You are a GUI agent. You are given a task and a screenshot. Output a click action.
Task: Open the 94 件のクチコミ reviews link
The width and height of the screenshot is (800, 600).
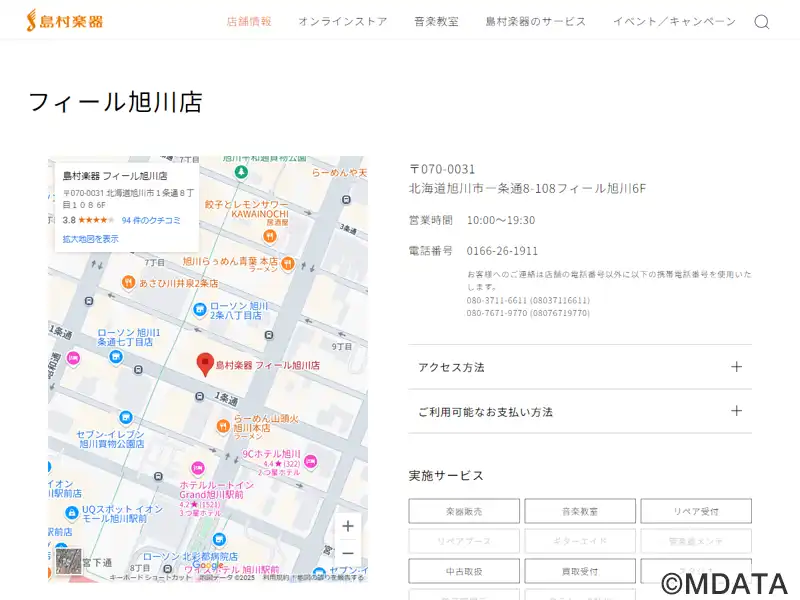pos(151,220)
